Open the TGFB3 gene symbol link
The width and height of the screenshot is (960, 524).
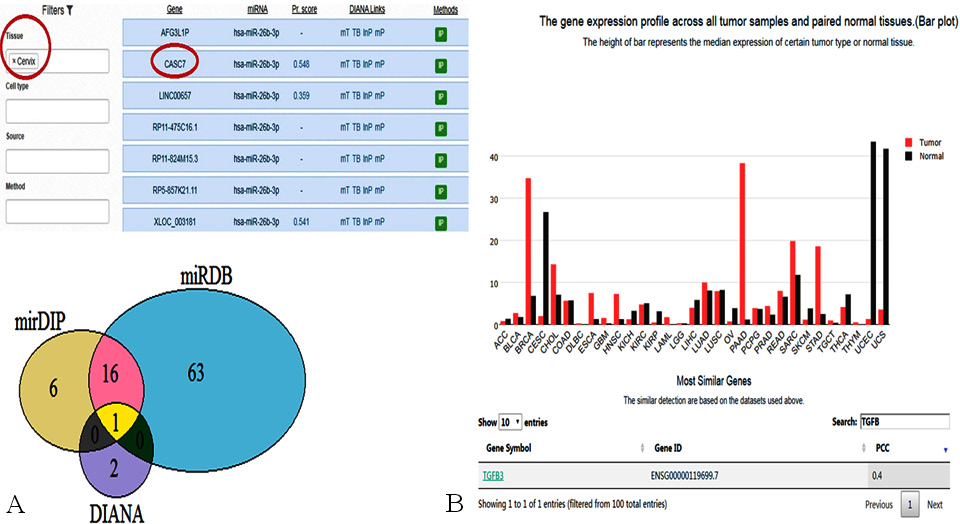[x=493, y=476]
